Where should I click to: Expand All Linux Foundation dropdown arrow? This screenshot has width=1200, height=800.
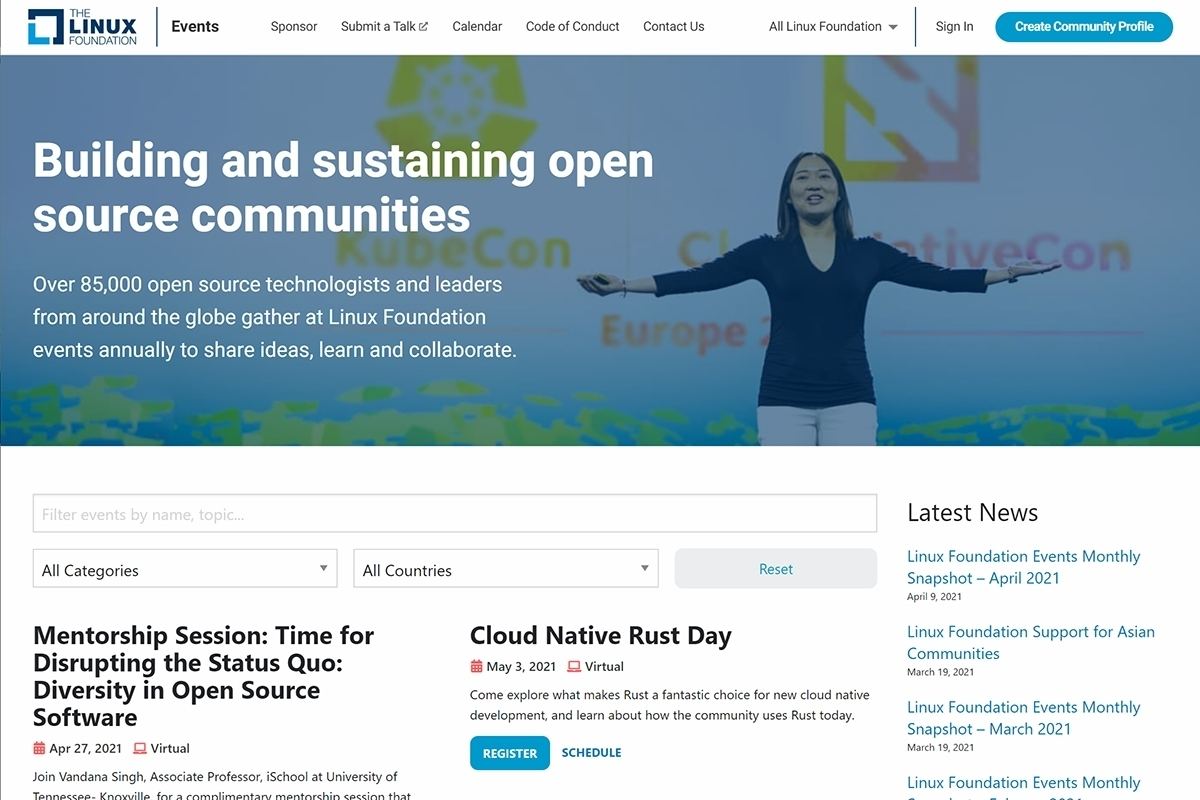(893, 27)
